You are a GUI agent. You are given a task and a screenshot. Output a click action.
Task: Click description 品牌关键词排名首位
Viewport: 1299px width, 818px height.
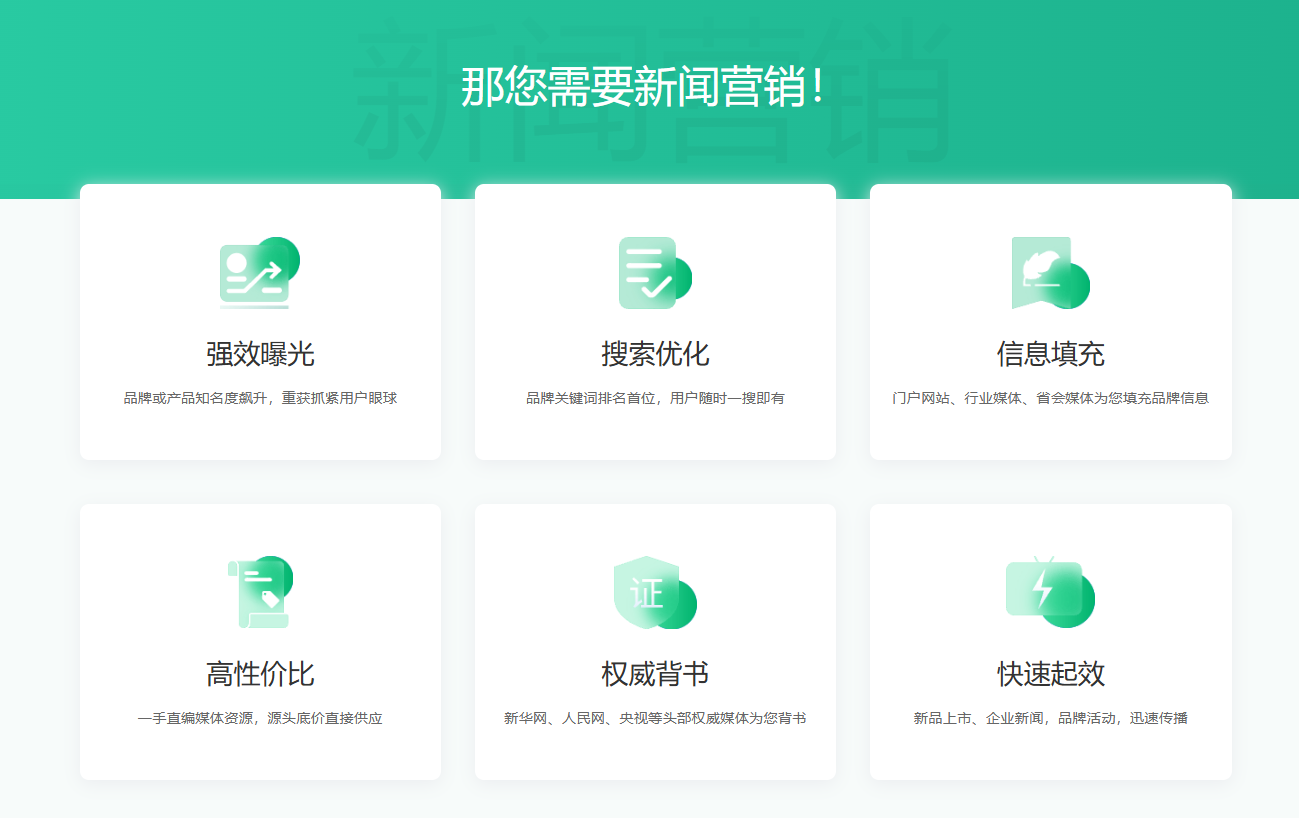click(x=655, y=398)
